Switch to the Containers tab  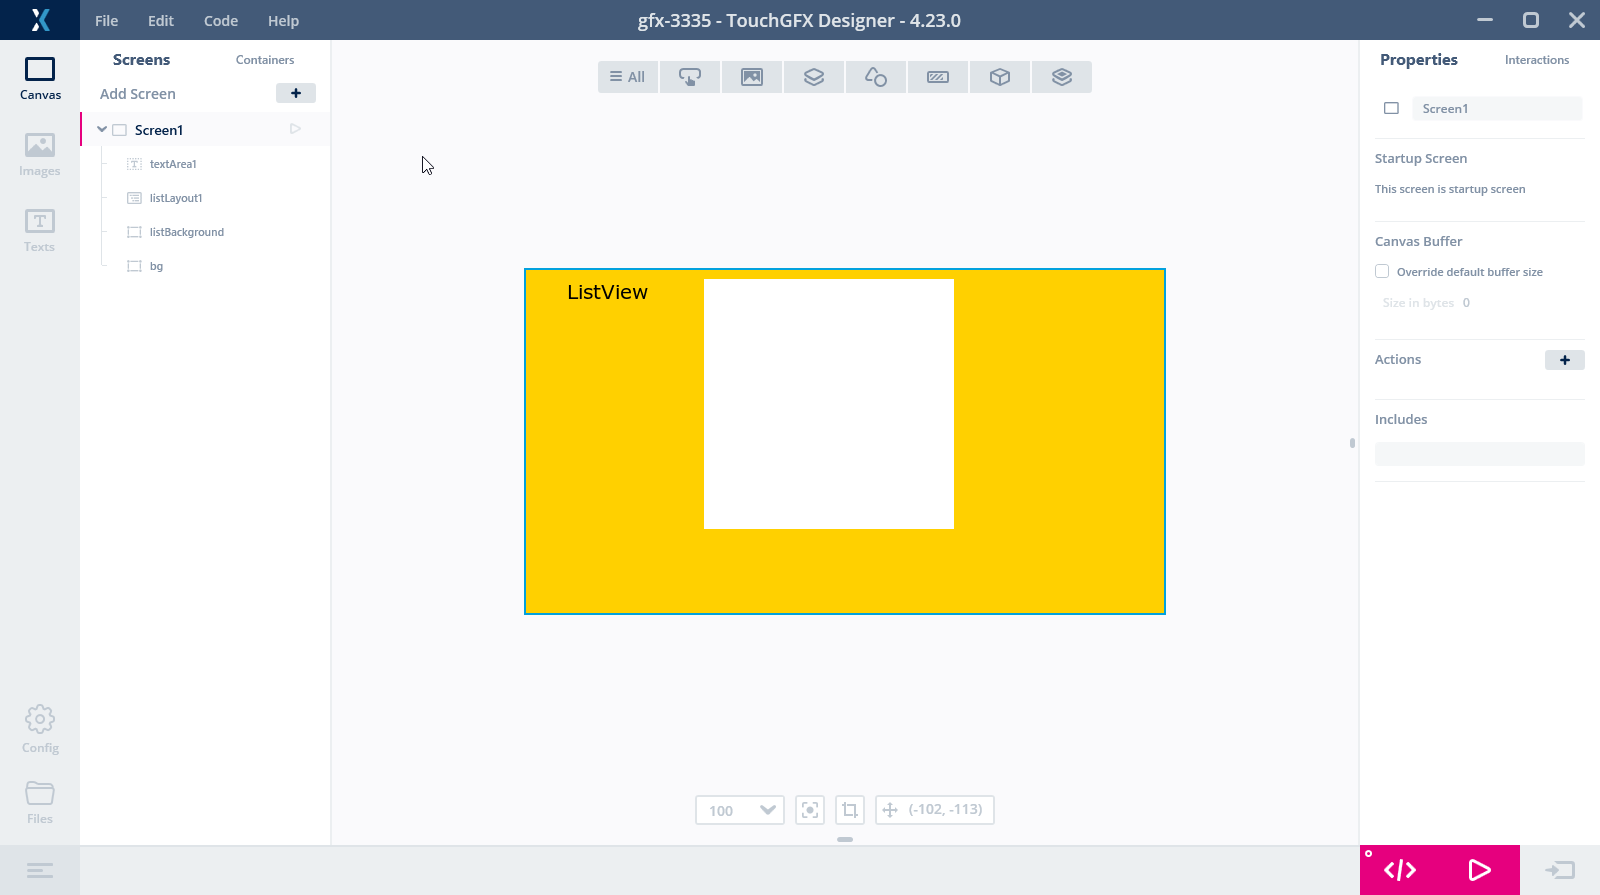point(265,60)
